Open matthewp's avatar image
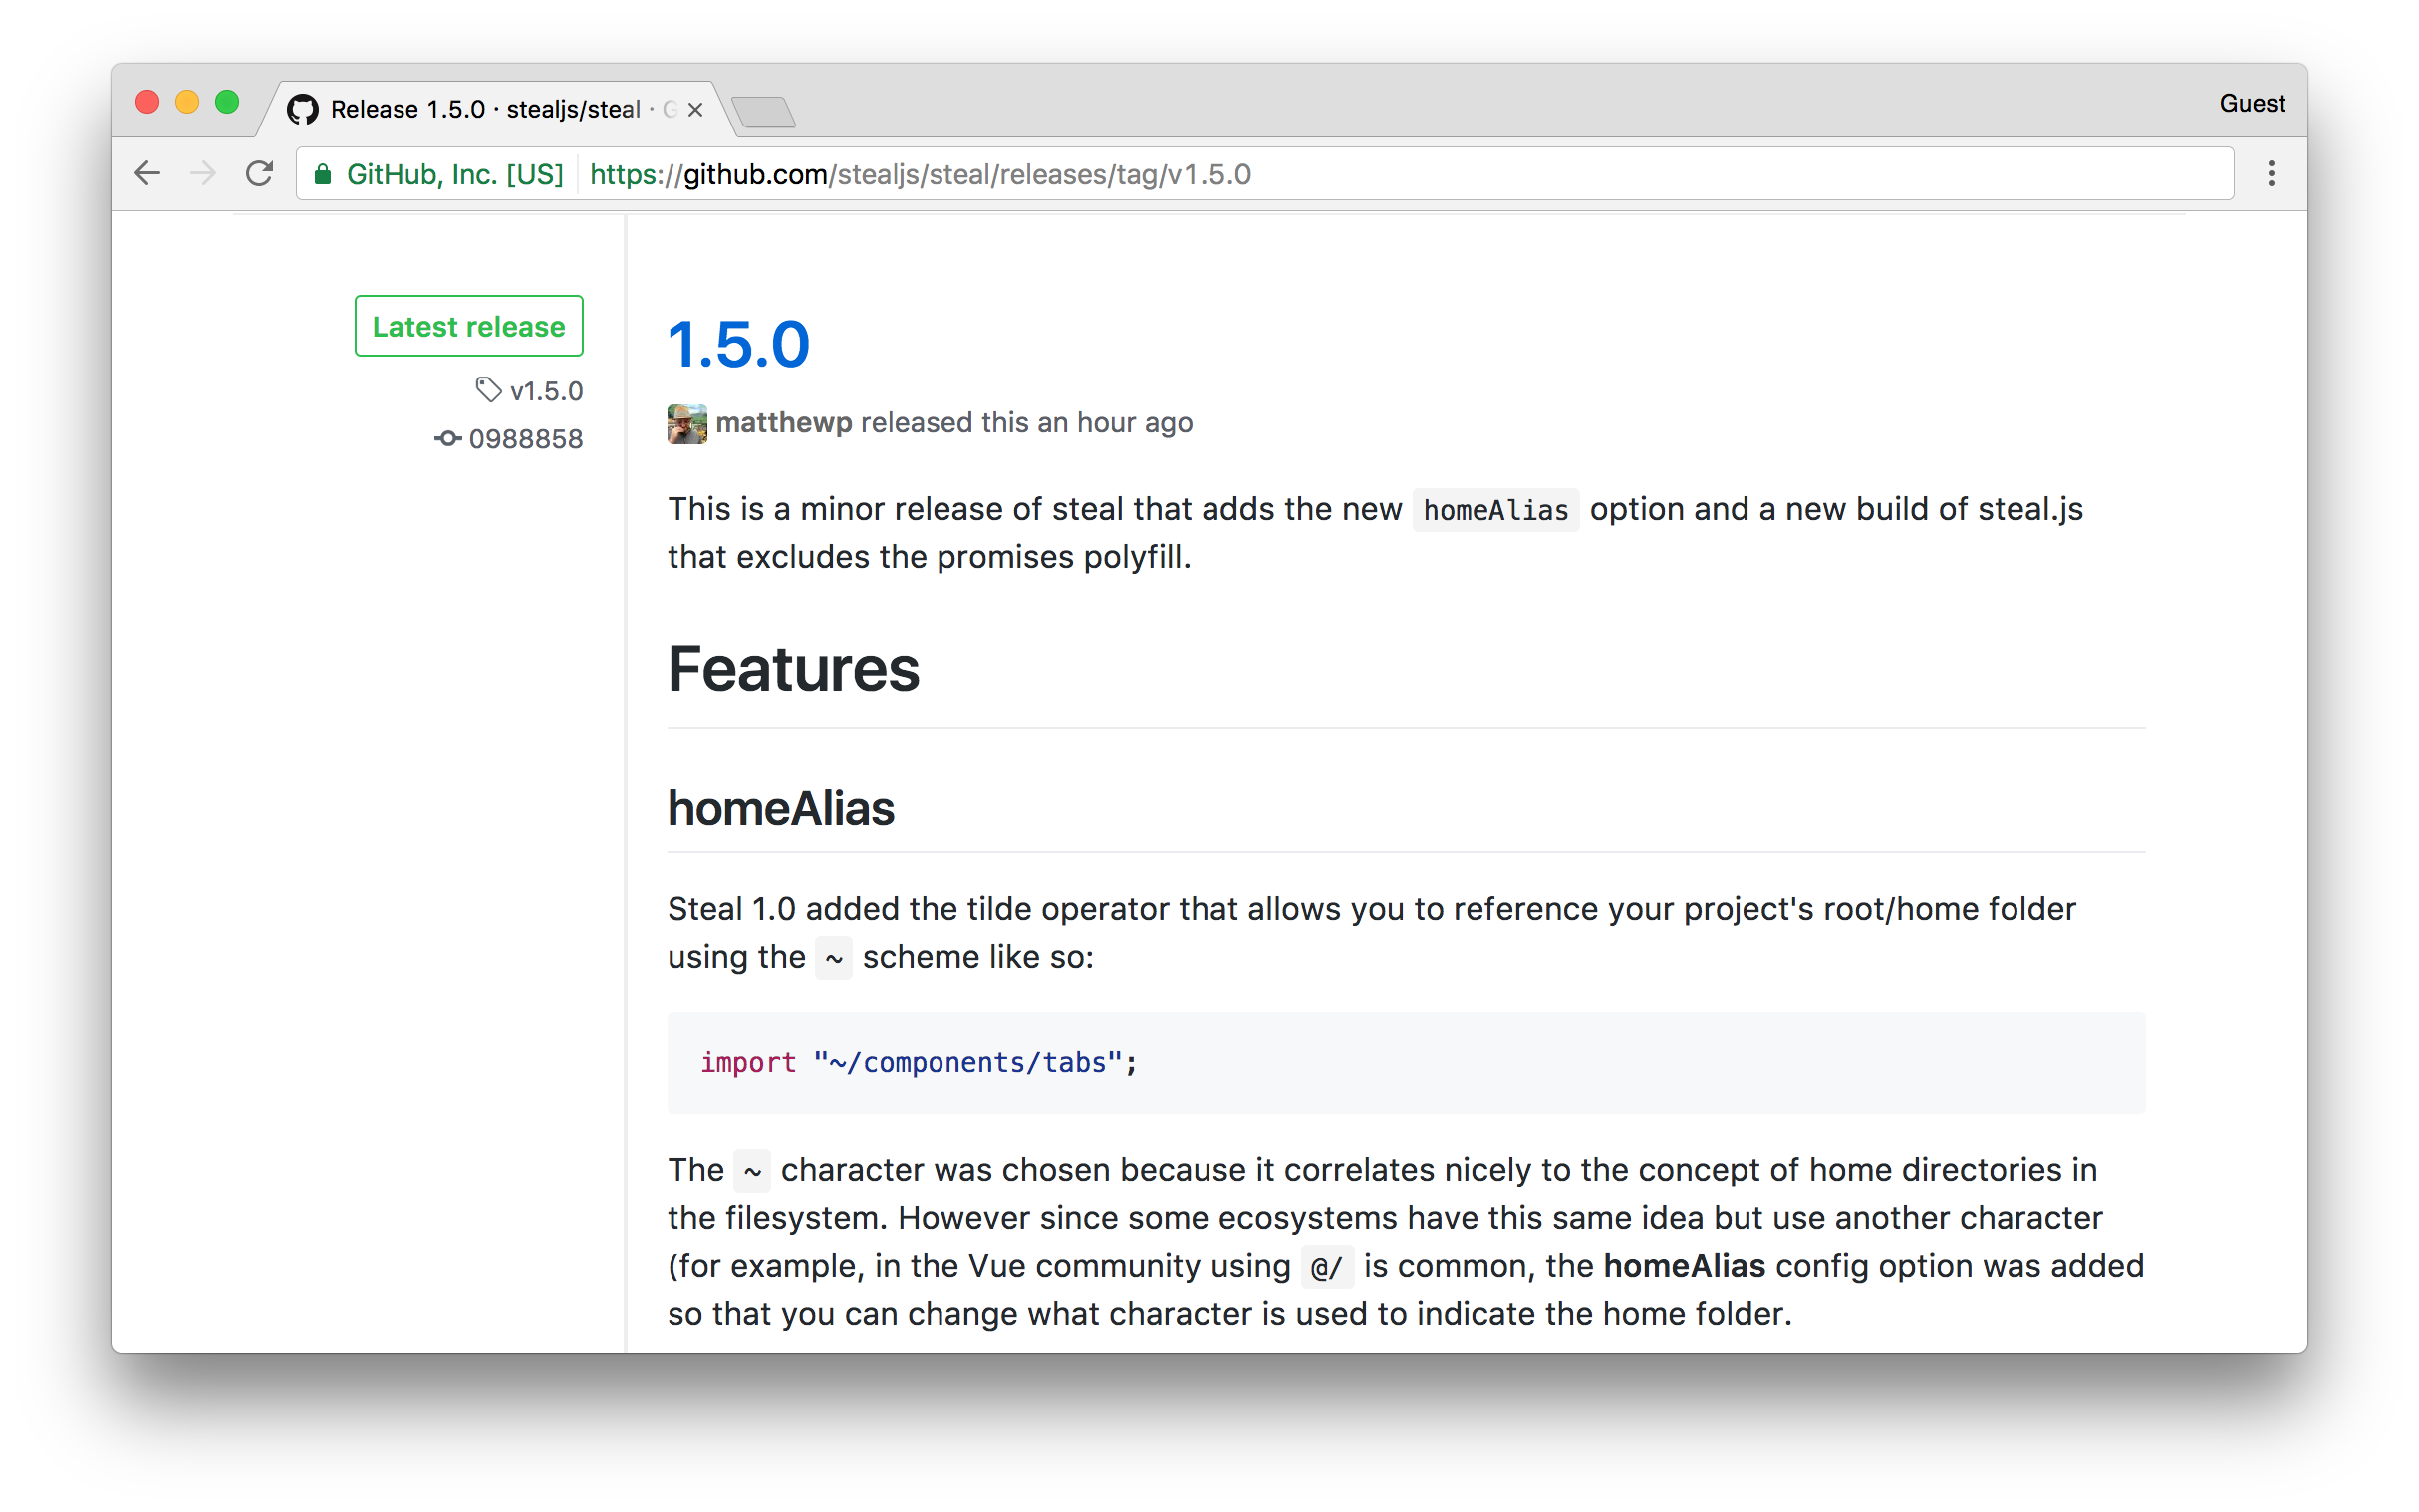 tap(687, 423)
